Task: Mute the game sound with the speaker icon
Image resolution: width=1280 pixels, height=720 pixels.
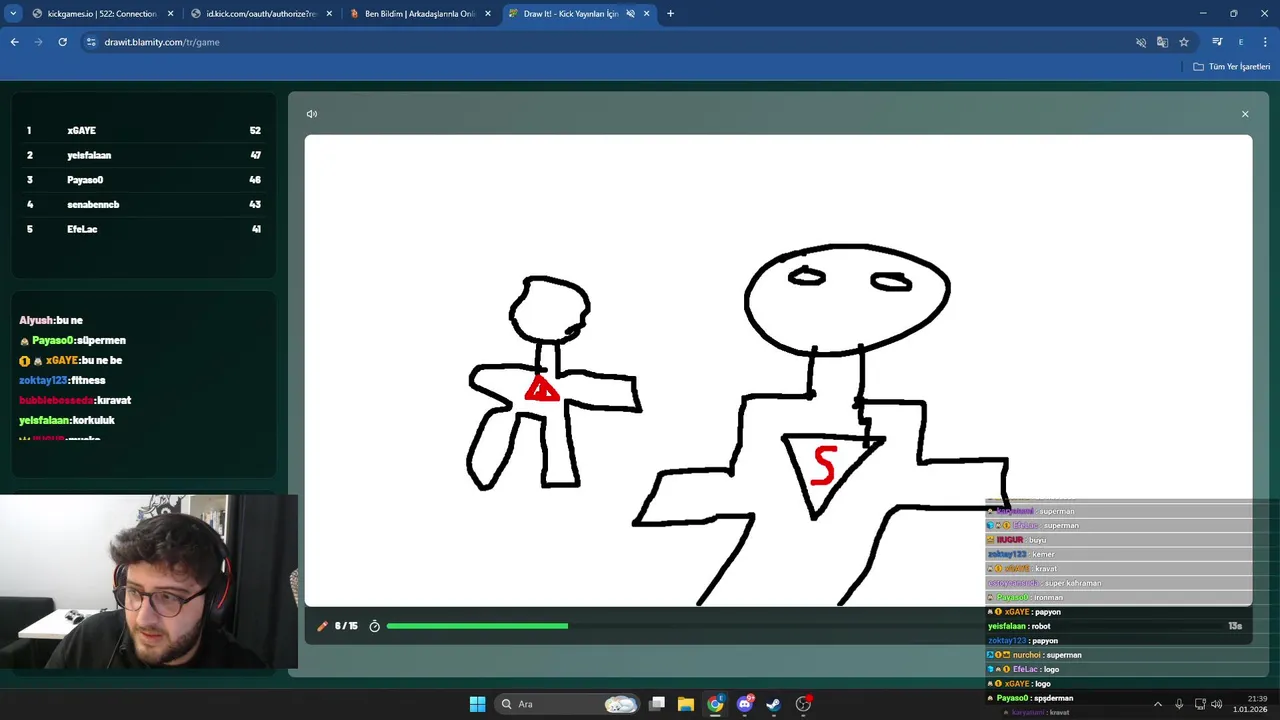Action: [312, 114]
